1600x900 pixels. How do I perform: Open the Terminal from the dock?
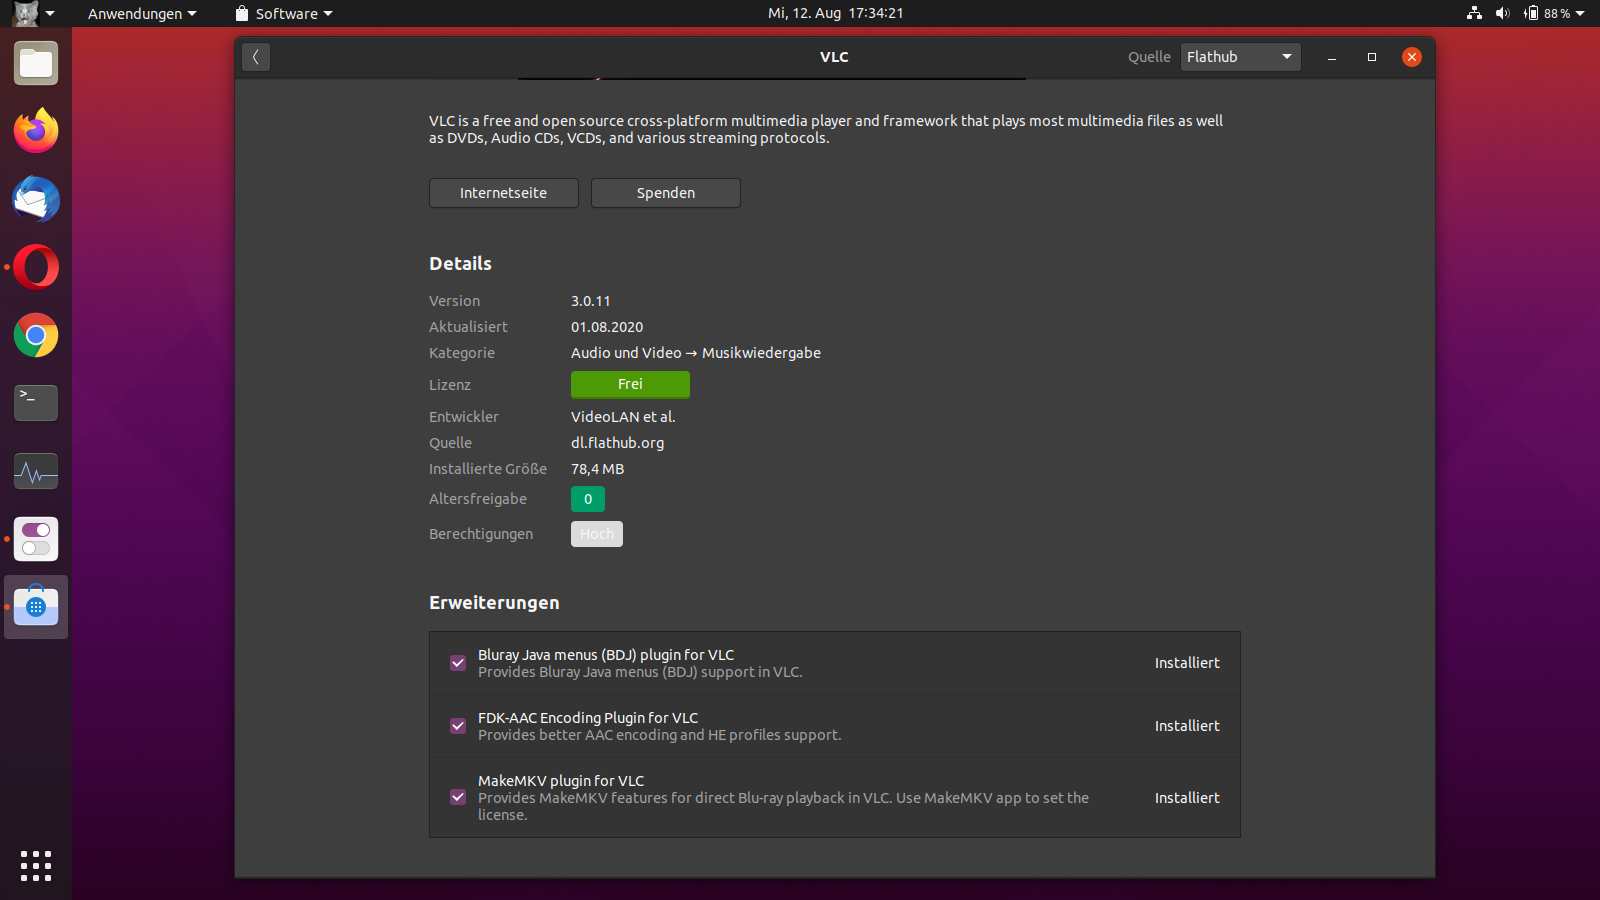(x=36, y=403)
